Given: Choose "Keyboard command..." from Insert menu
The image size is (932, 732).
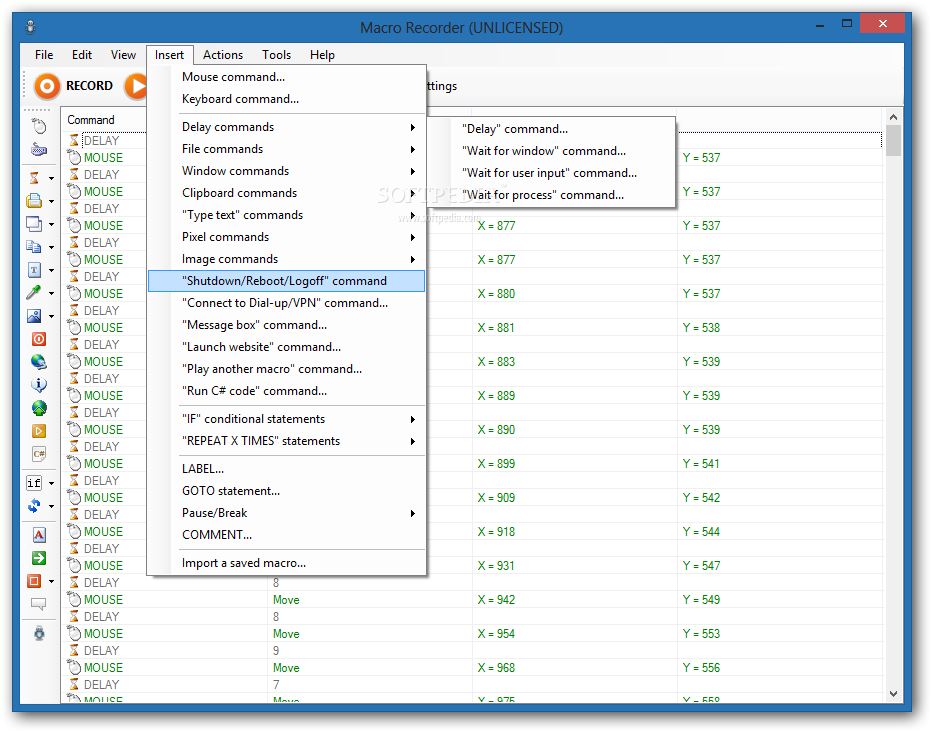Looking at the screenshot, I should point(286,99).
